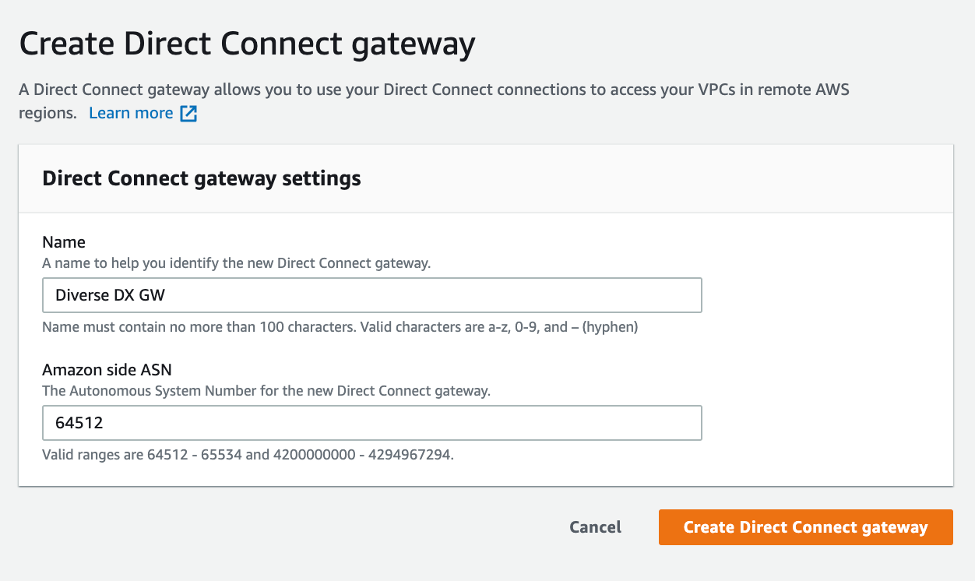Viewport: 977px width, 581px height.
Task: Follow the Learn more link
Action: 131,113
